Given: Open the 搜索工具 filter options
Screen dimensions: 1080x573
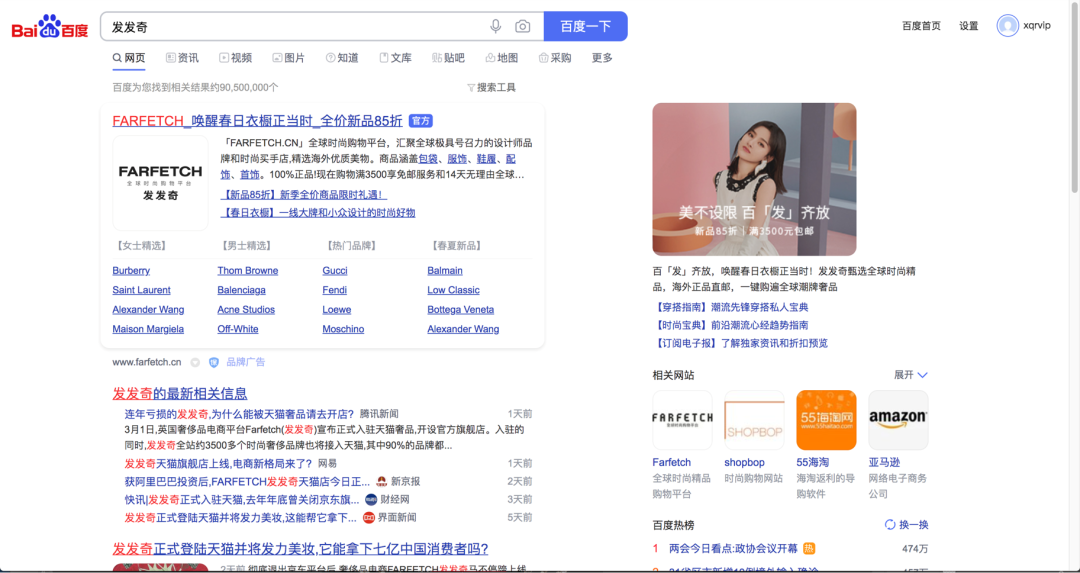Looking at the screenshot, I should [491, 88].
